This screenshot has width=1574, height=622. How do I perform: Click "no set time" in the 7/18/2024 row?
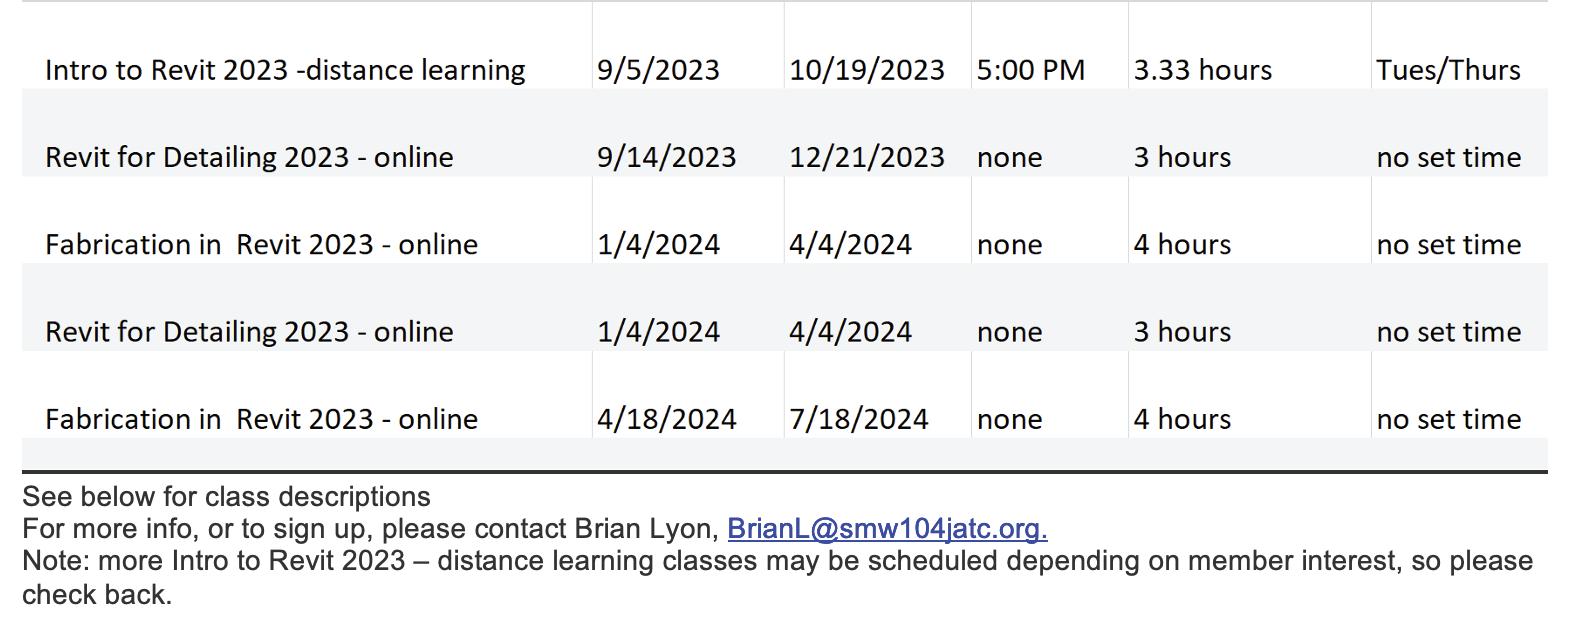[1448, 419]
